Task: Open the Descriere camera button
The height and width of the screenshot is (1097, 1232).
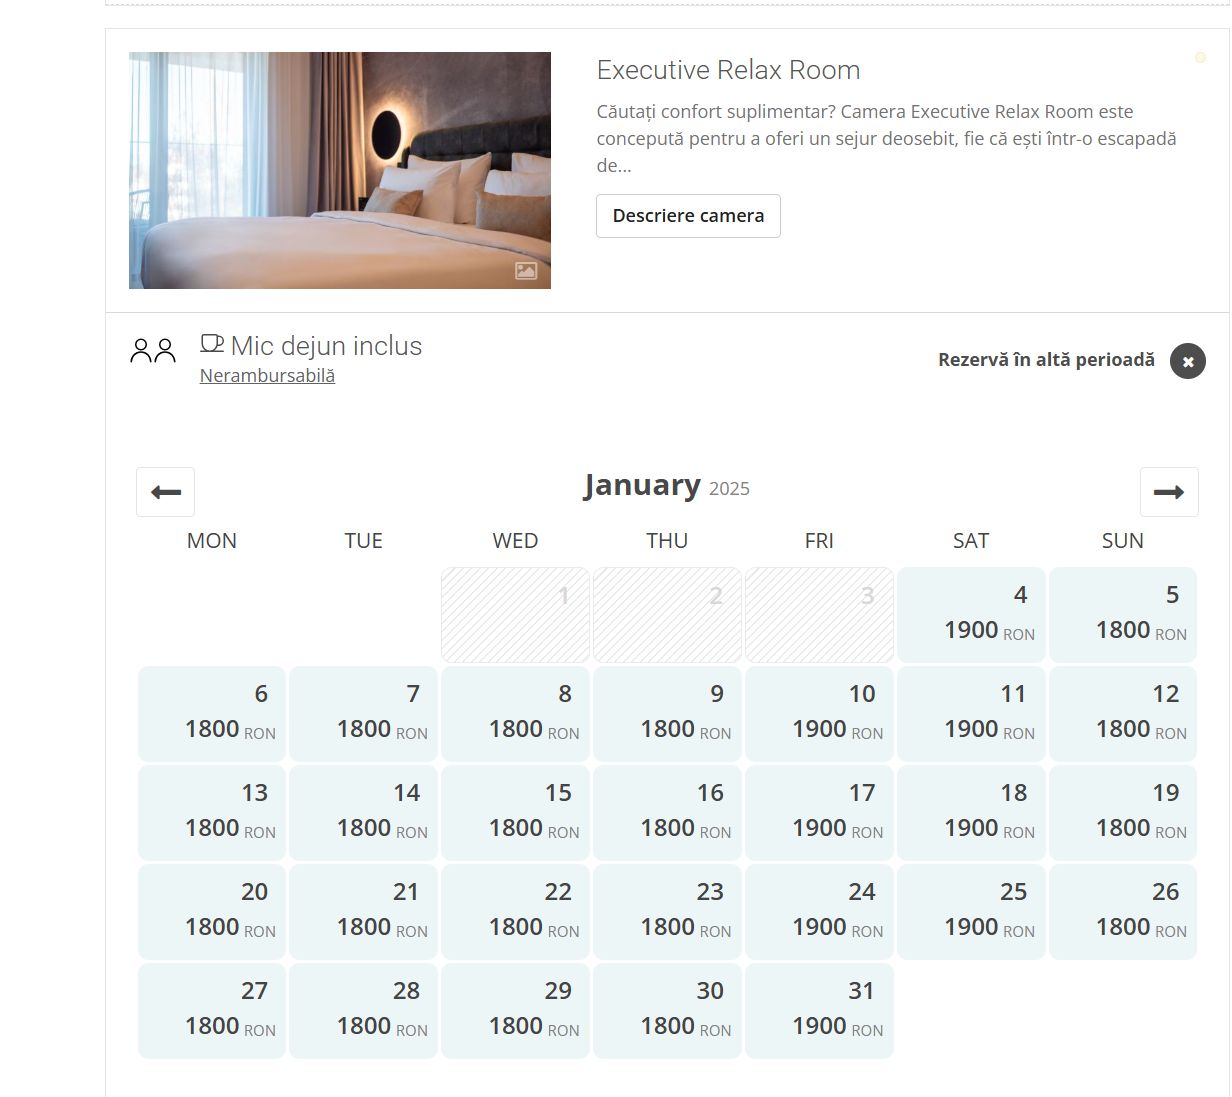Action: (x=688, y=216)
